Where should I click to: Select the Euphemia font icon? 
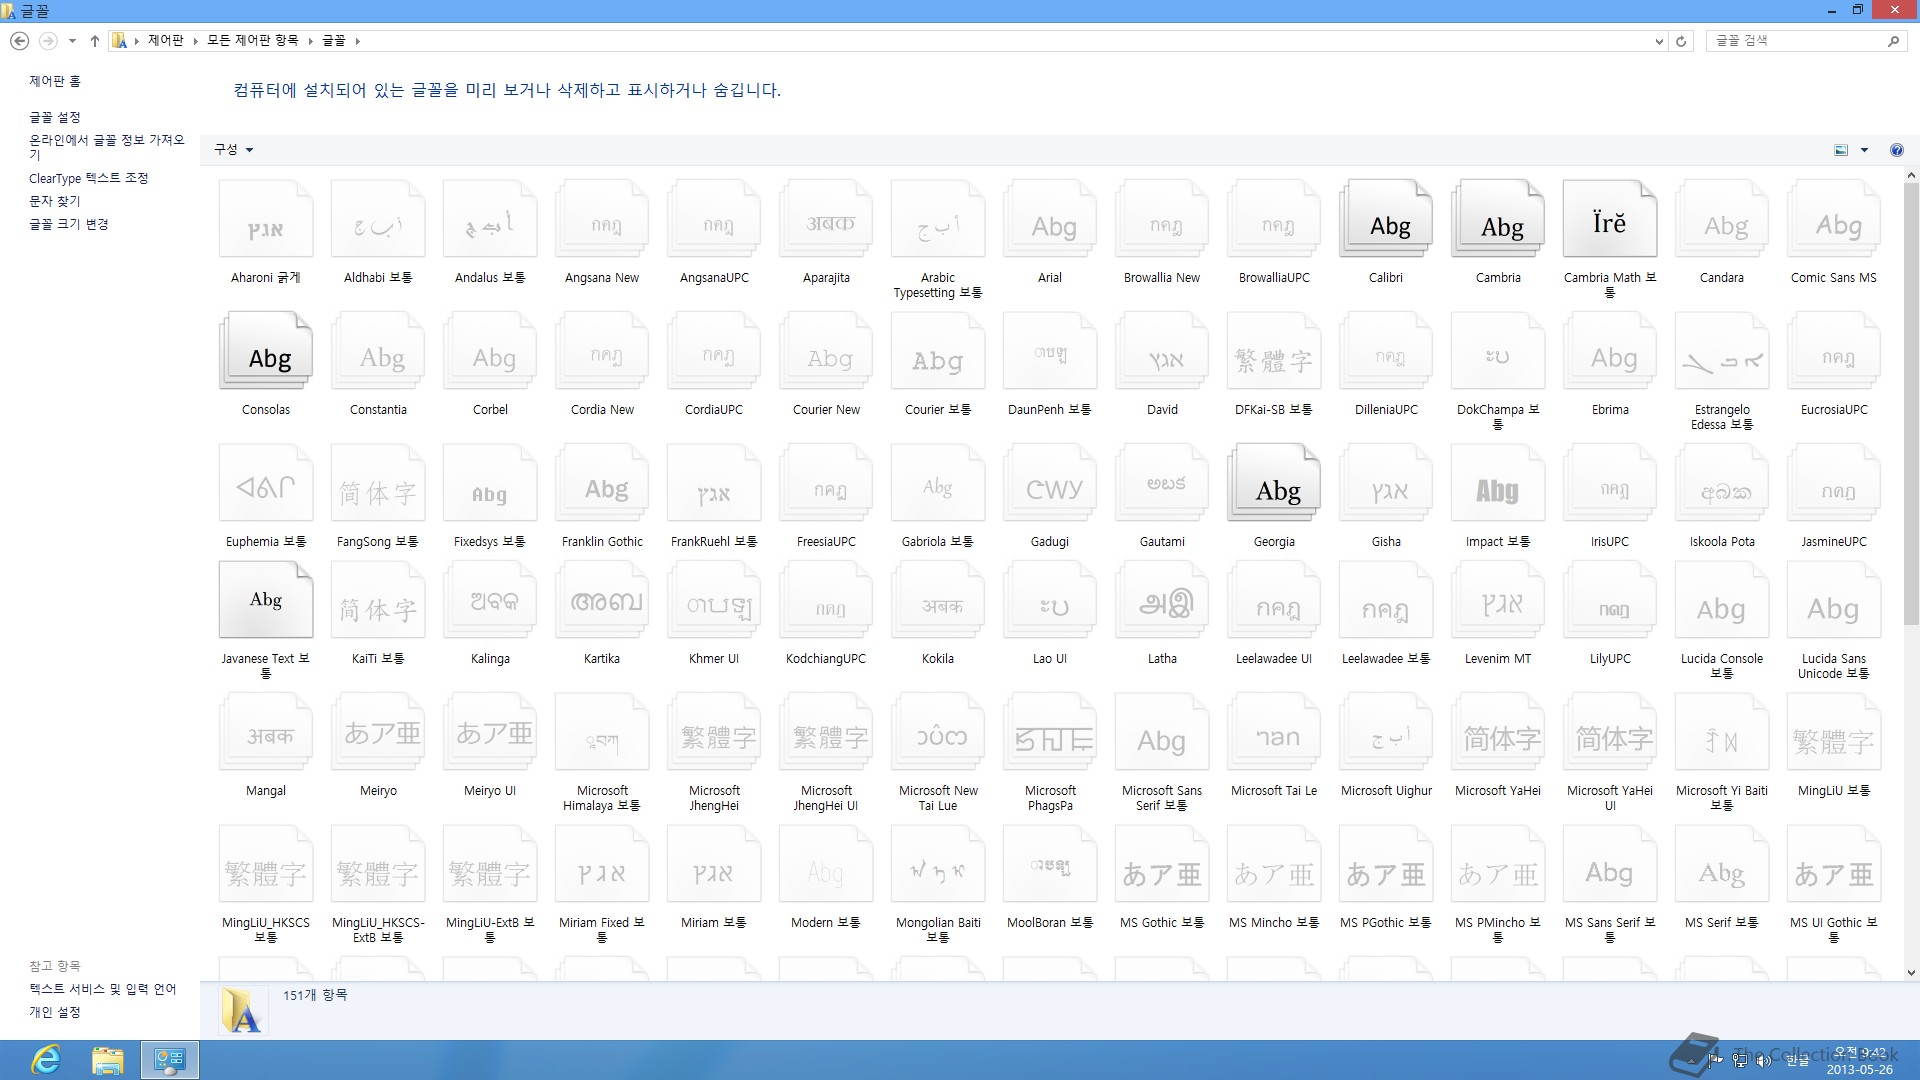(266, 483)
